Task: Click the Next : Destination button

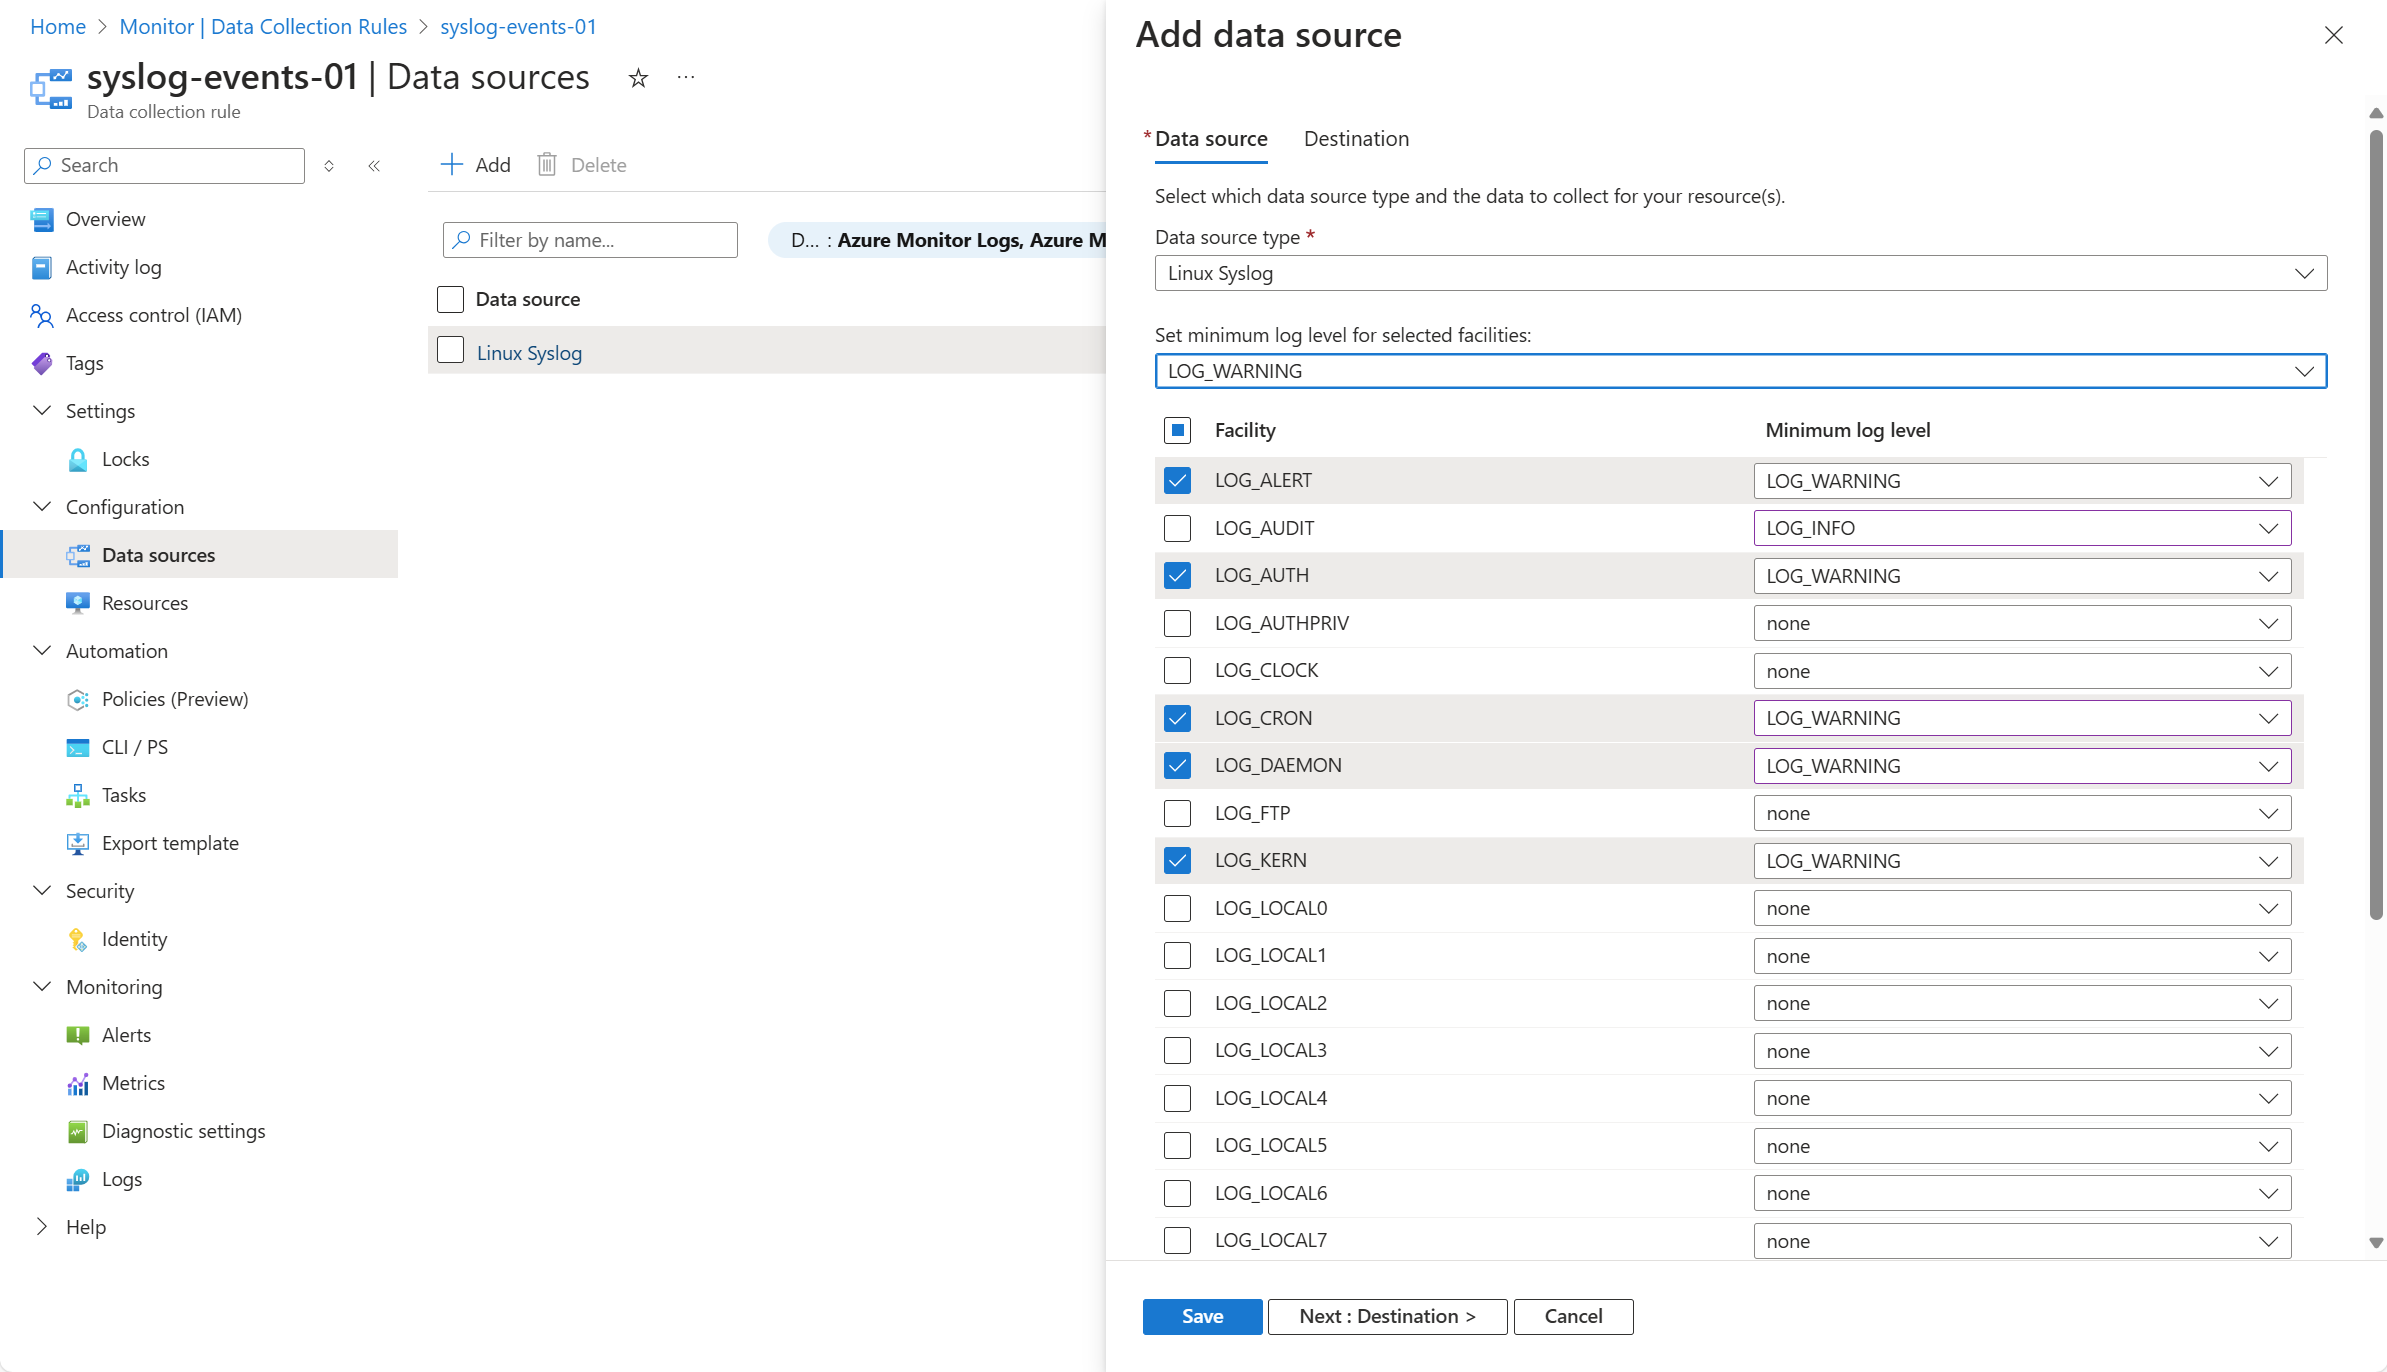Action: click(x=1387, y=1316)
